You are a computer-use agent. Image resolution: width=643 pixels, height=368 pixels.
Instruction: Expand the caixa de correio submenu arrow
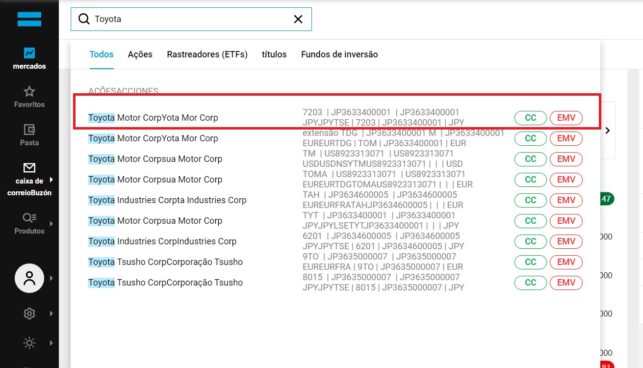point(51,180)
